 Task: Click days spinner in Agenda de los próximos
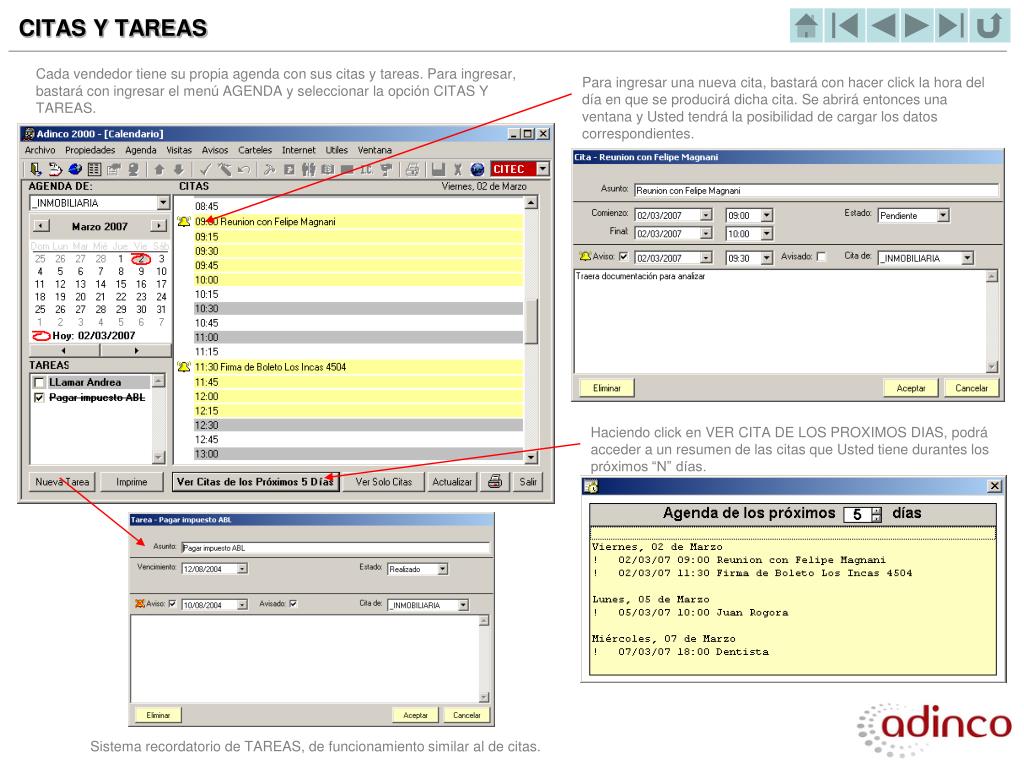point(876,515)
